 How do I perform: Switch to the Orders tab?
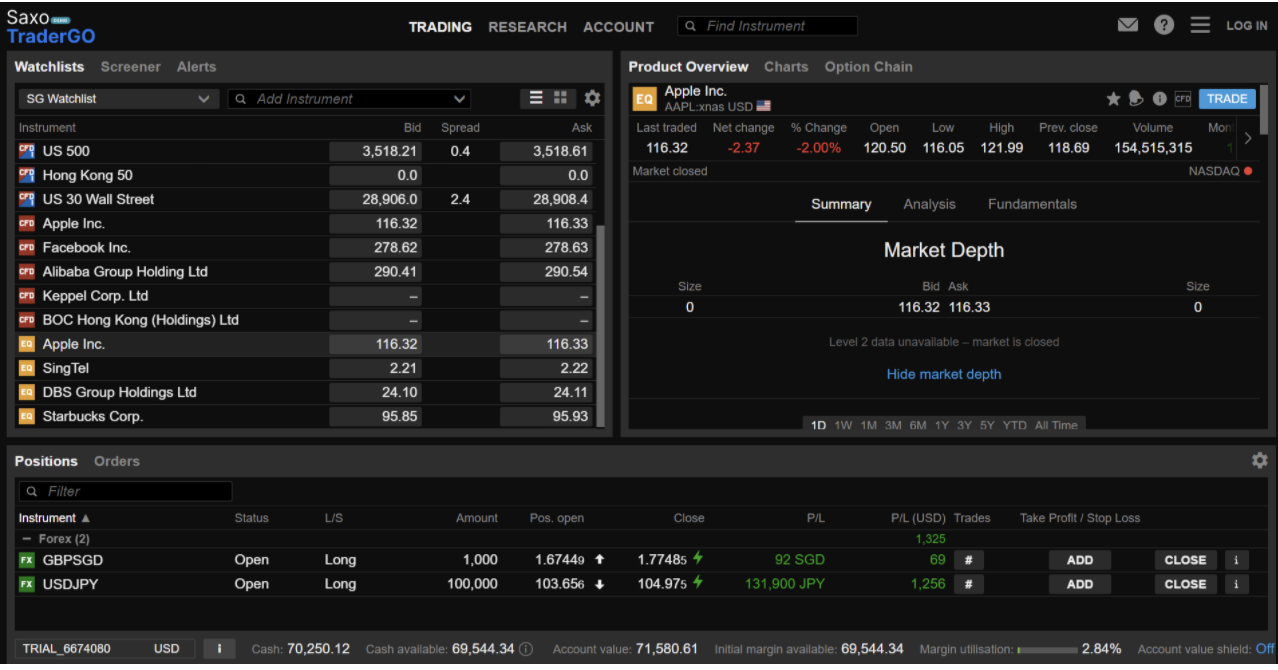point(117,461)
